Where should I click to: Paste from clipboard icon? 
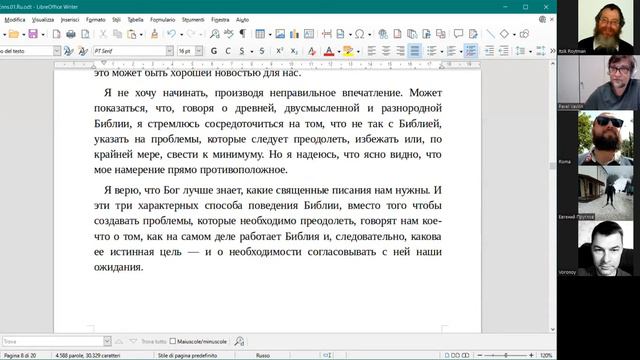coord(131,34)
